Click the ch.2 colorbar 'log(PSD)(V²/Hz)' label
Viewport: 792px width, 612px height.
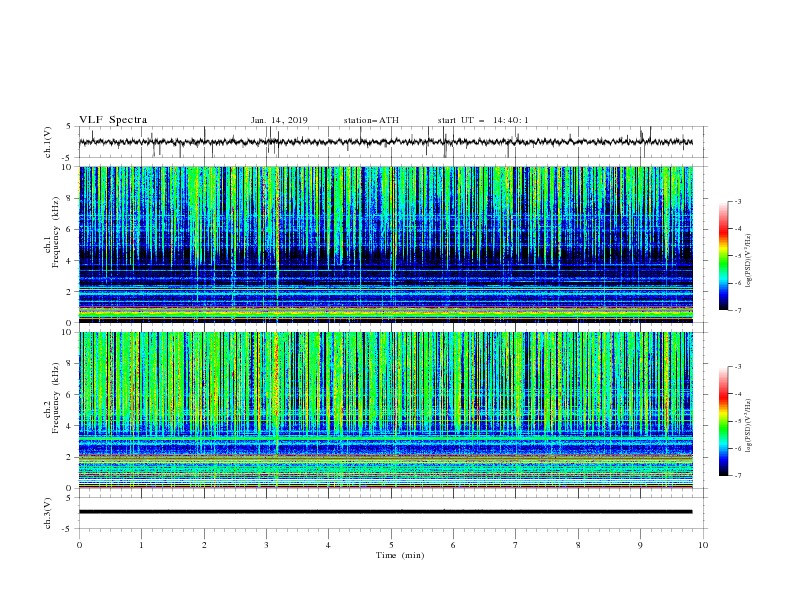click(748, 426)
